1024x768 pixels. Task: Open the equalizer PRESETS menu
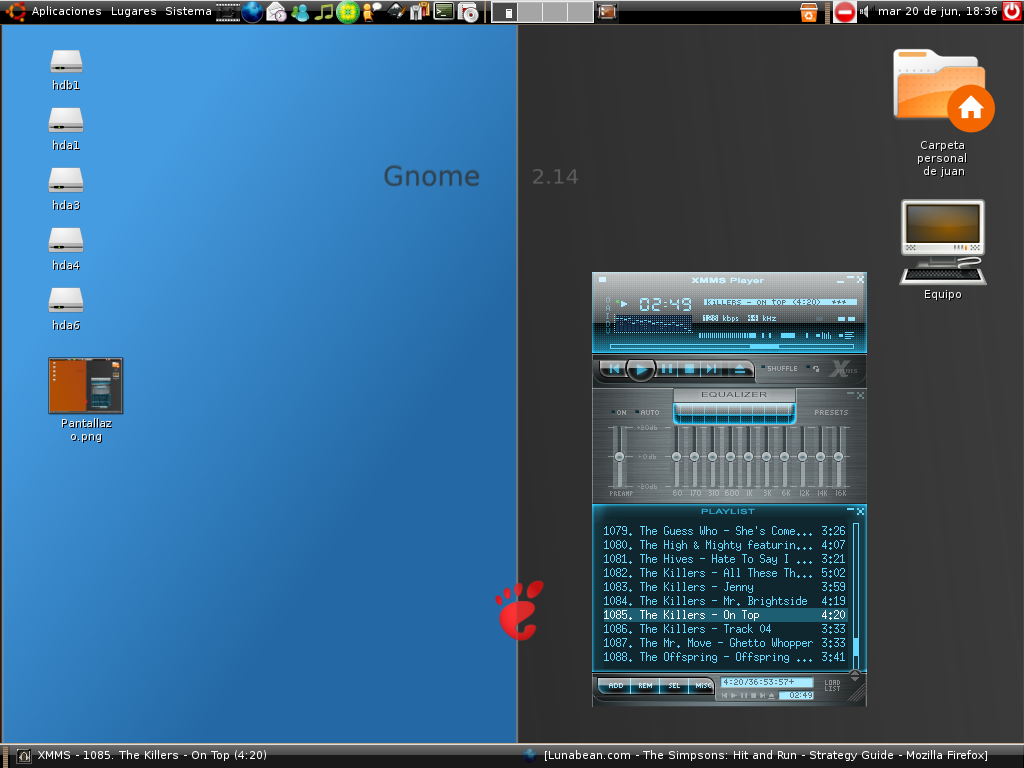pyautogui.click(x=831, y=412)
